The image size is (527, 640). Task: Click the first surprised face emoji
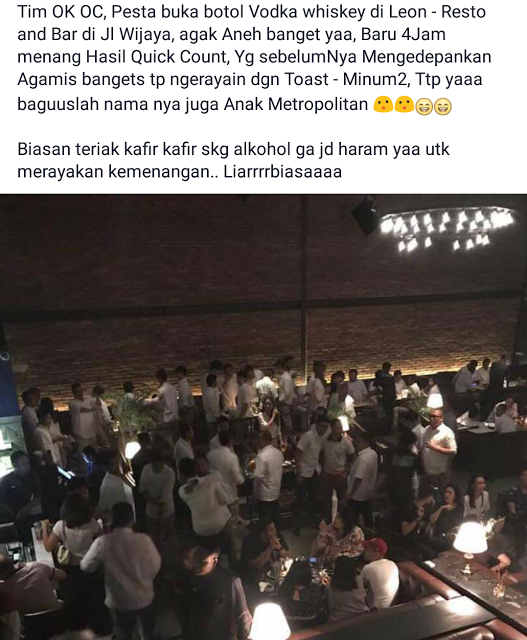click(x=383, y=104)
